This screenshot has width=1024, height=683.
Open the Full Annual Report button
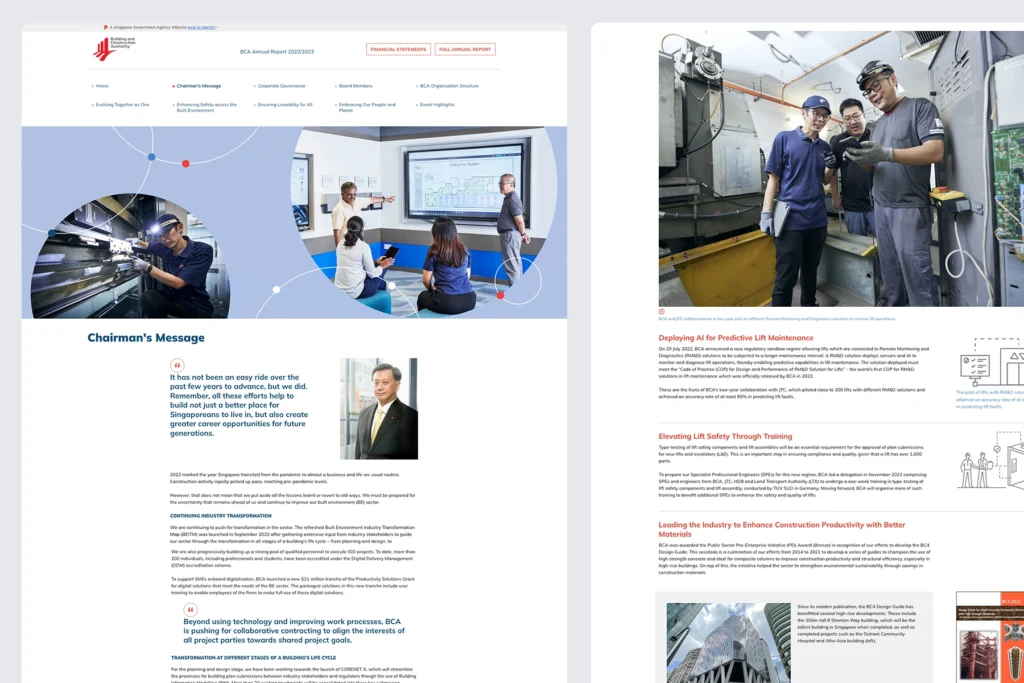click(465, 49)
